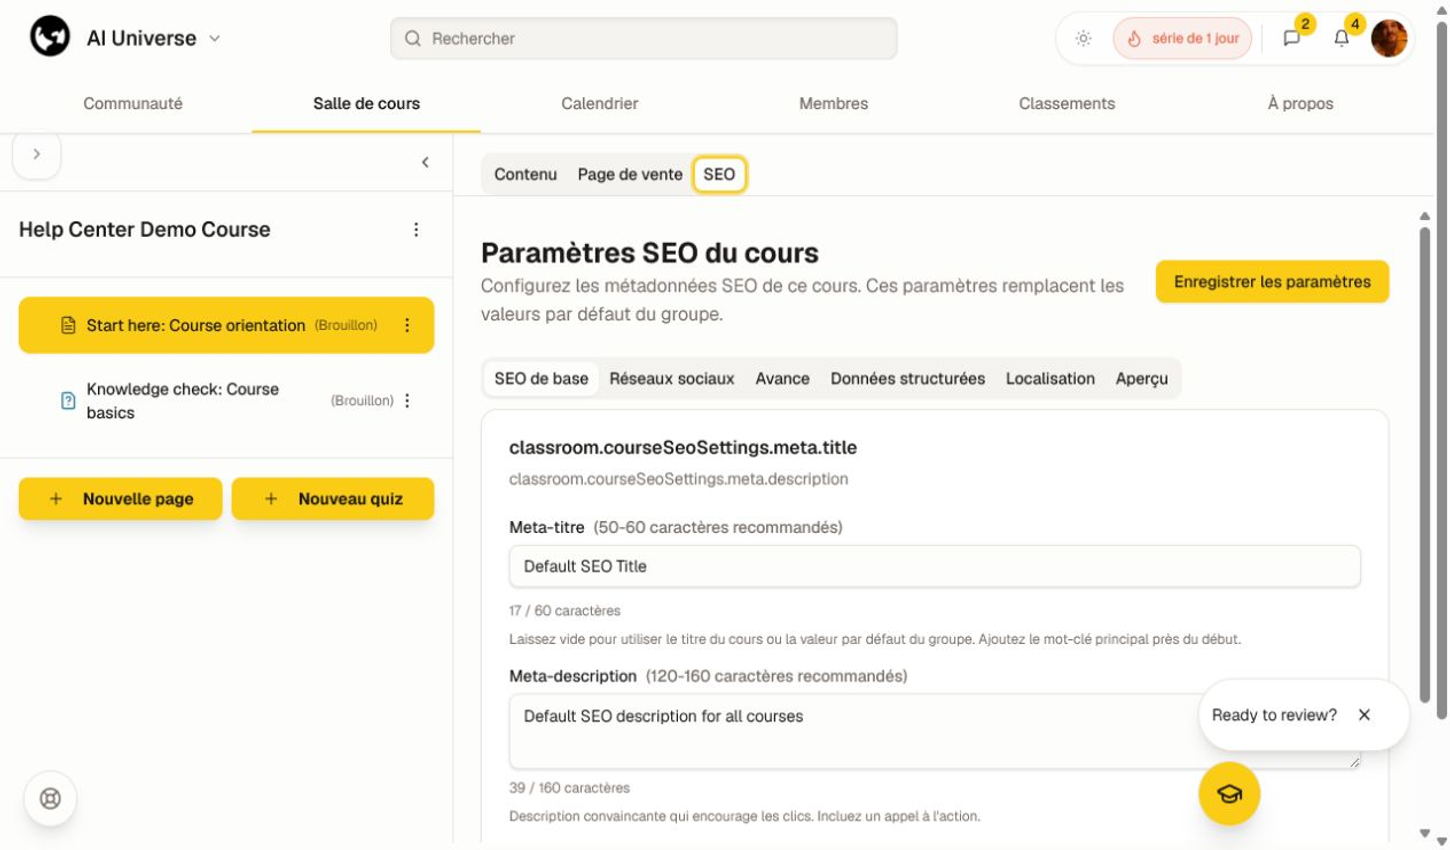Switch to the Membres tab

tap(833, 103)
